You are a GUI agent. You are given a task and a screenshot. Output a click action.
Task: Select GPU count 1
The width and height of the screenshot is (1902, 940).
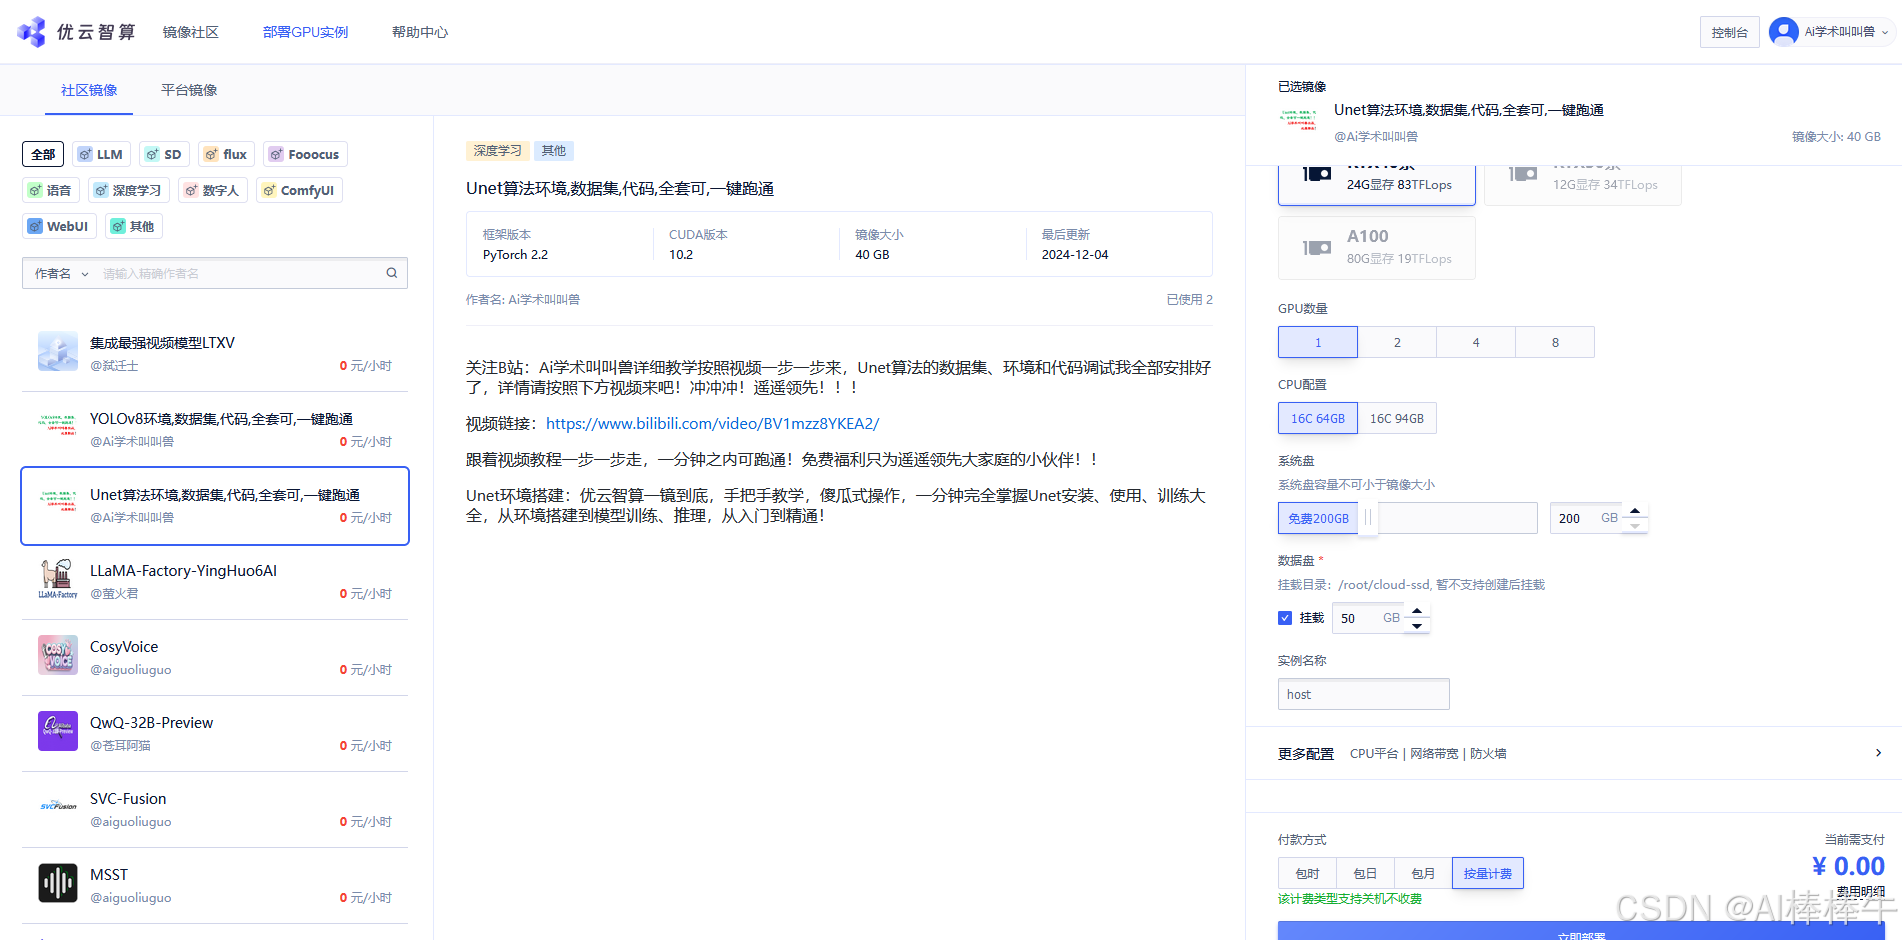[1318, 342]
